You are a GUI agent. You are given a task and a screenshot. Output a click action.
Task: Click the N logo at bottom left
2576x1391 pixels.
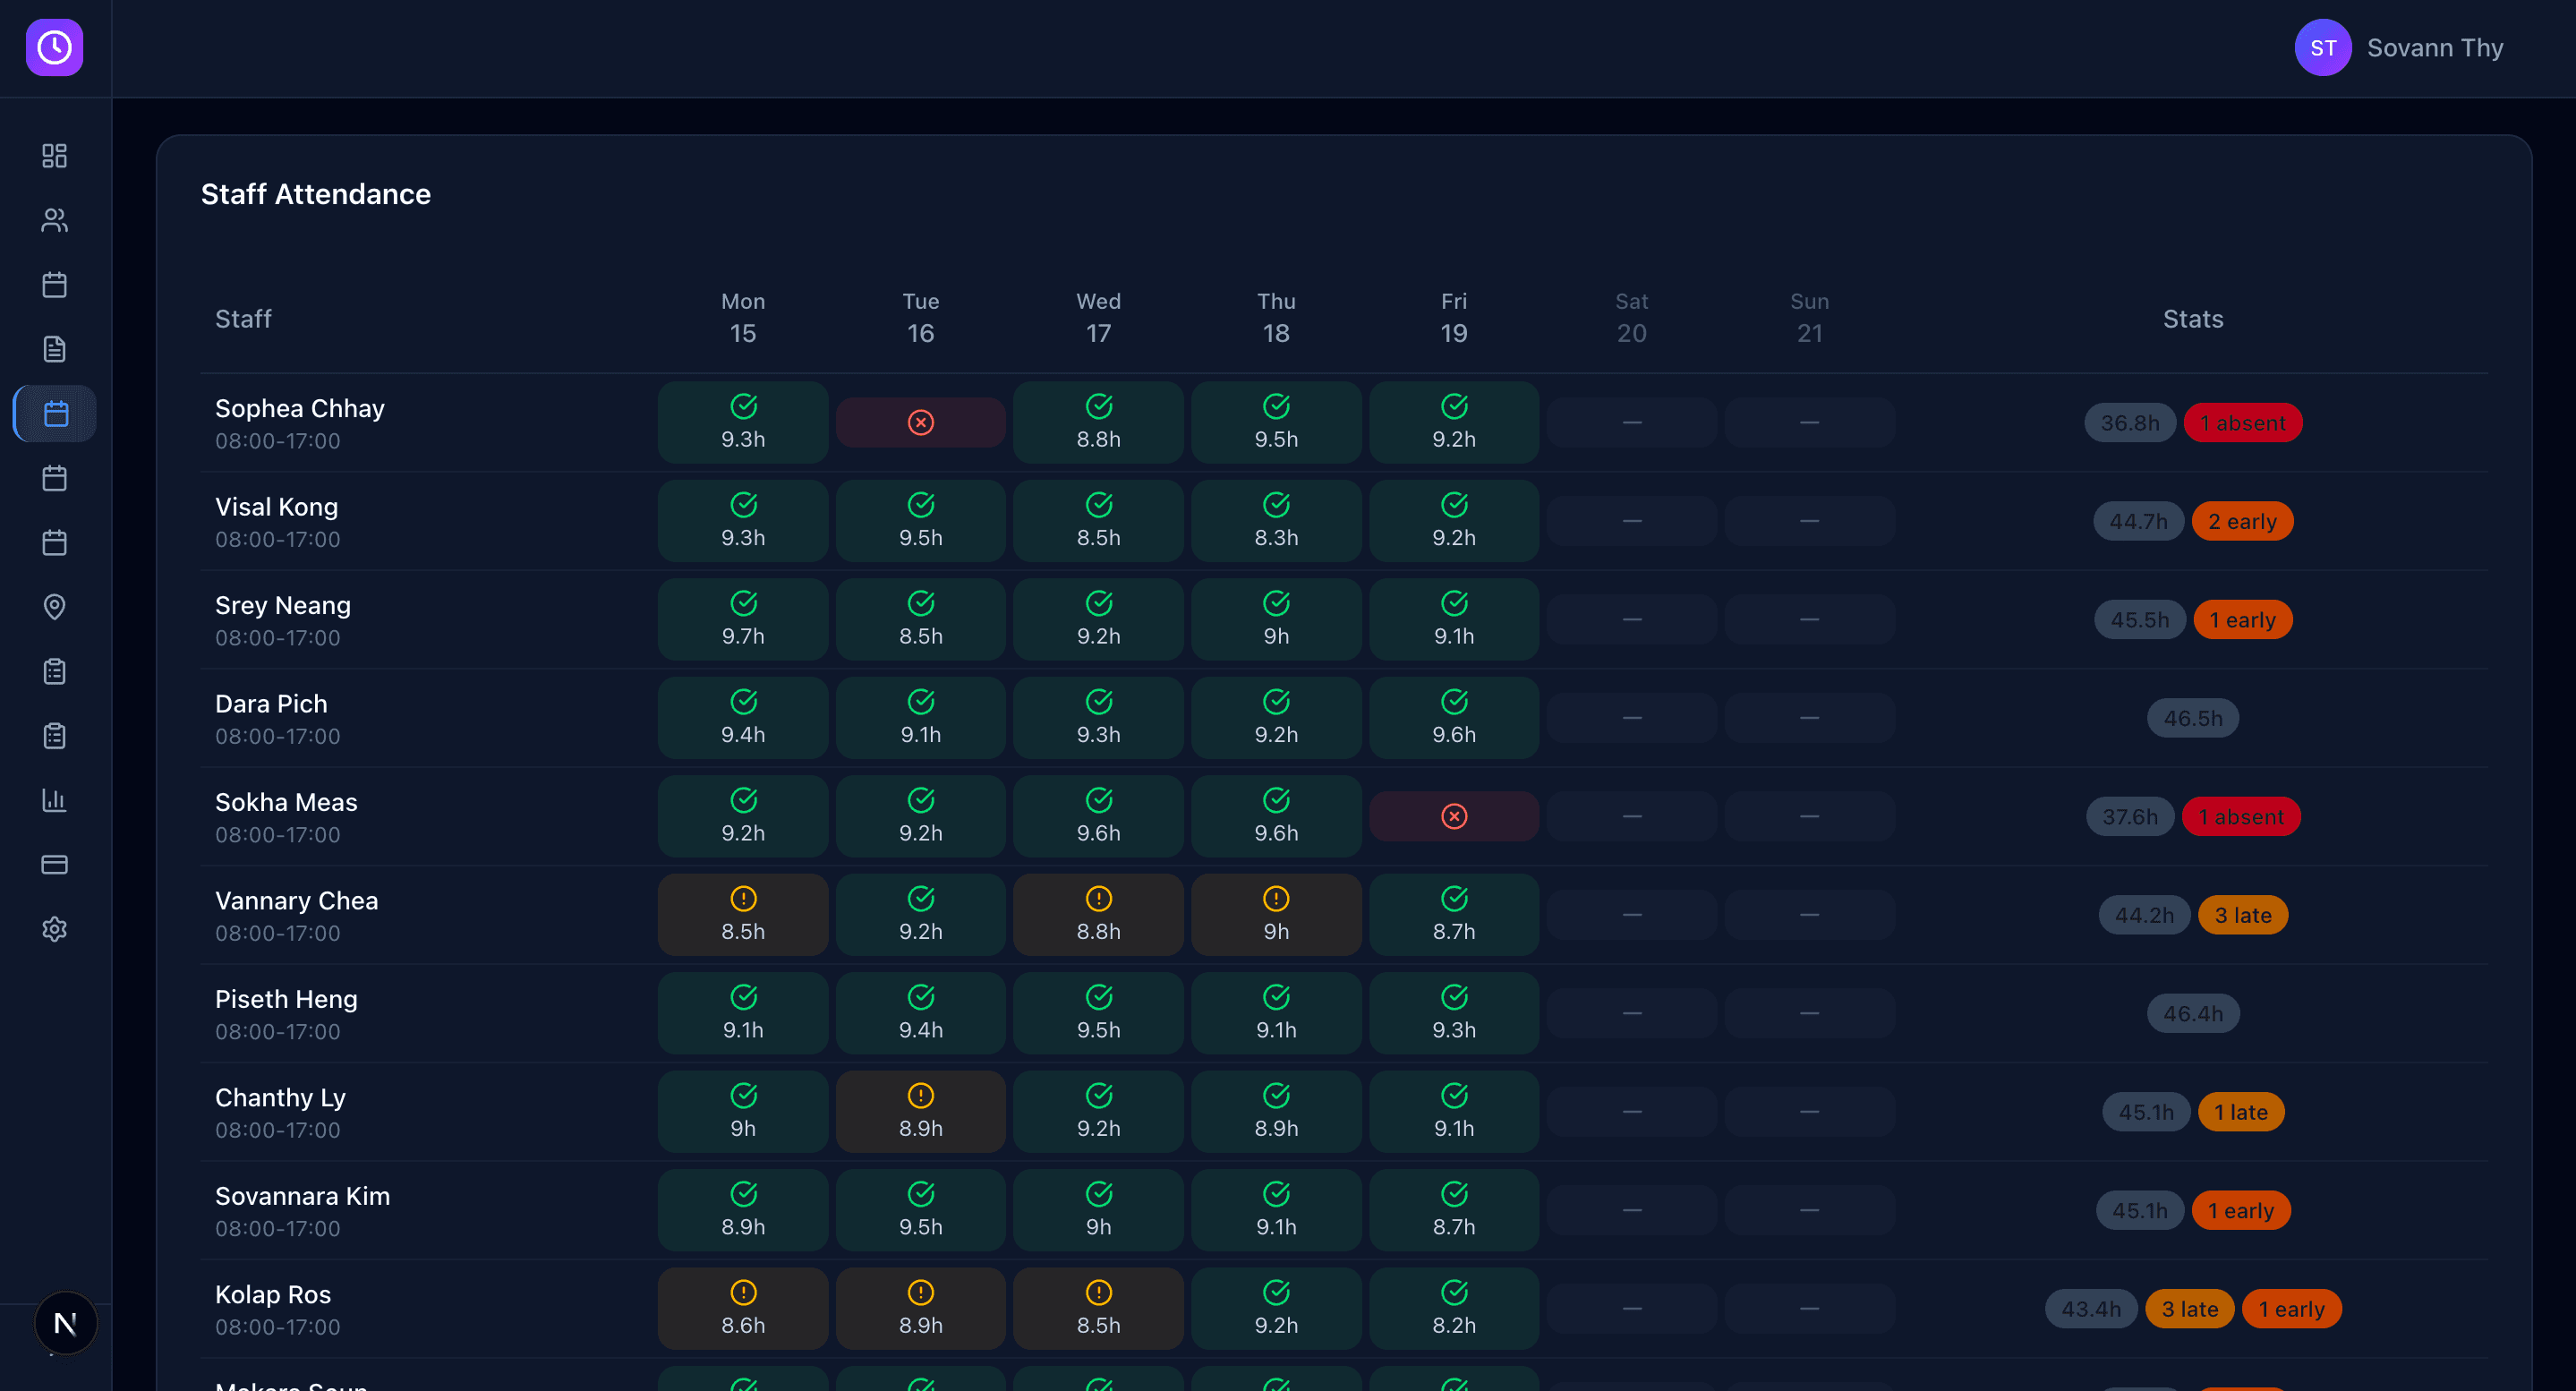(x=65, y=1323)
